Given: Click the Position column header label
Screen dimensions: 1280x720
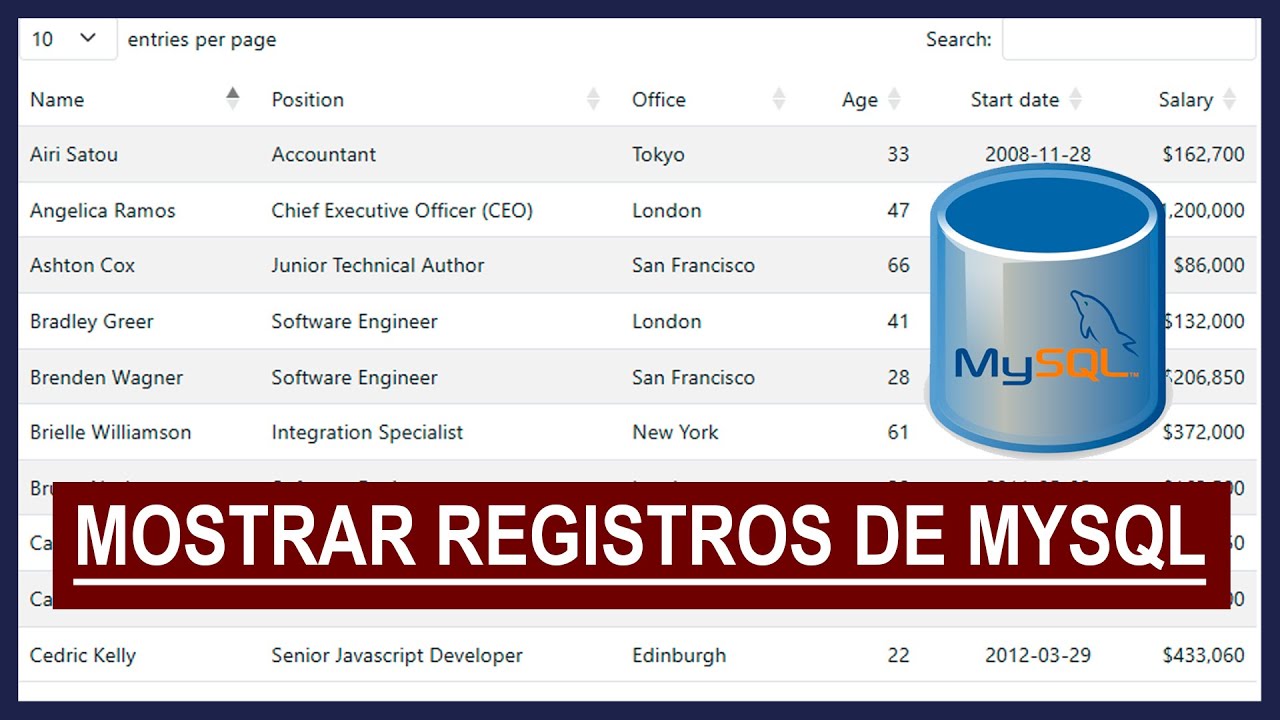Looking at the screenshot, I should (308, 99).
